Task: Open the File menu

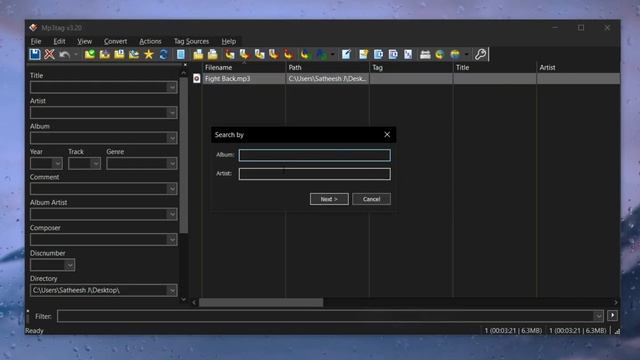Action: (x=36, y=41)
